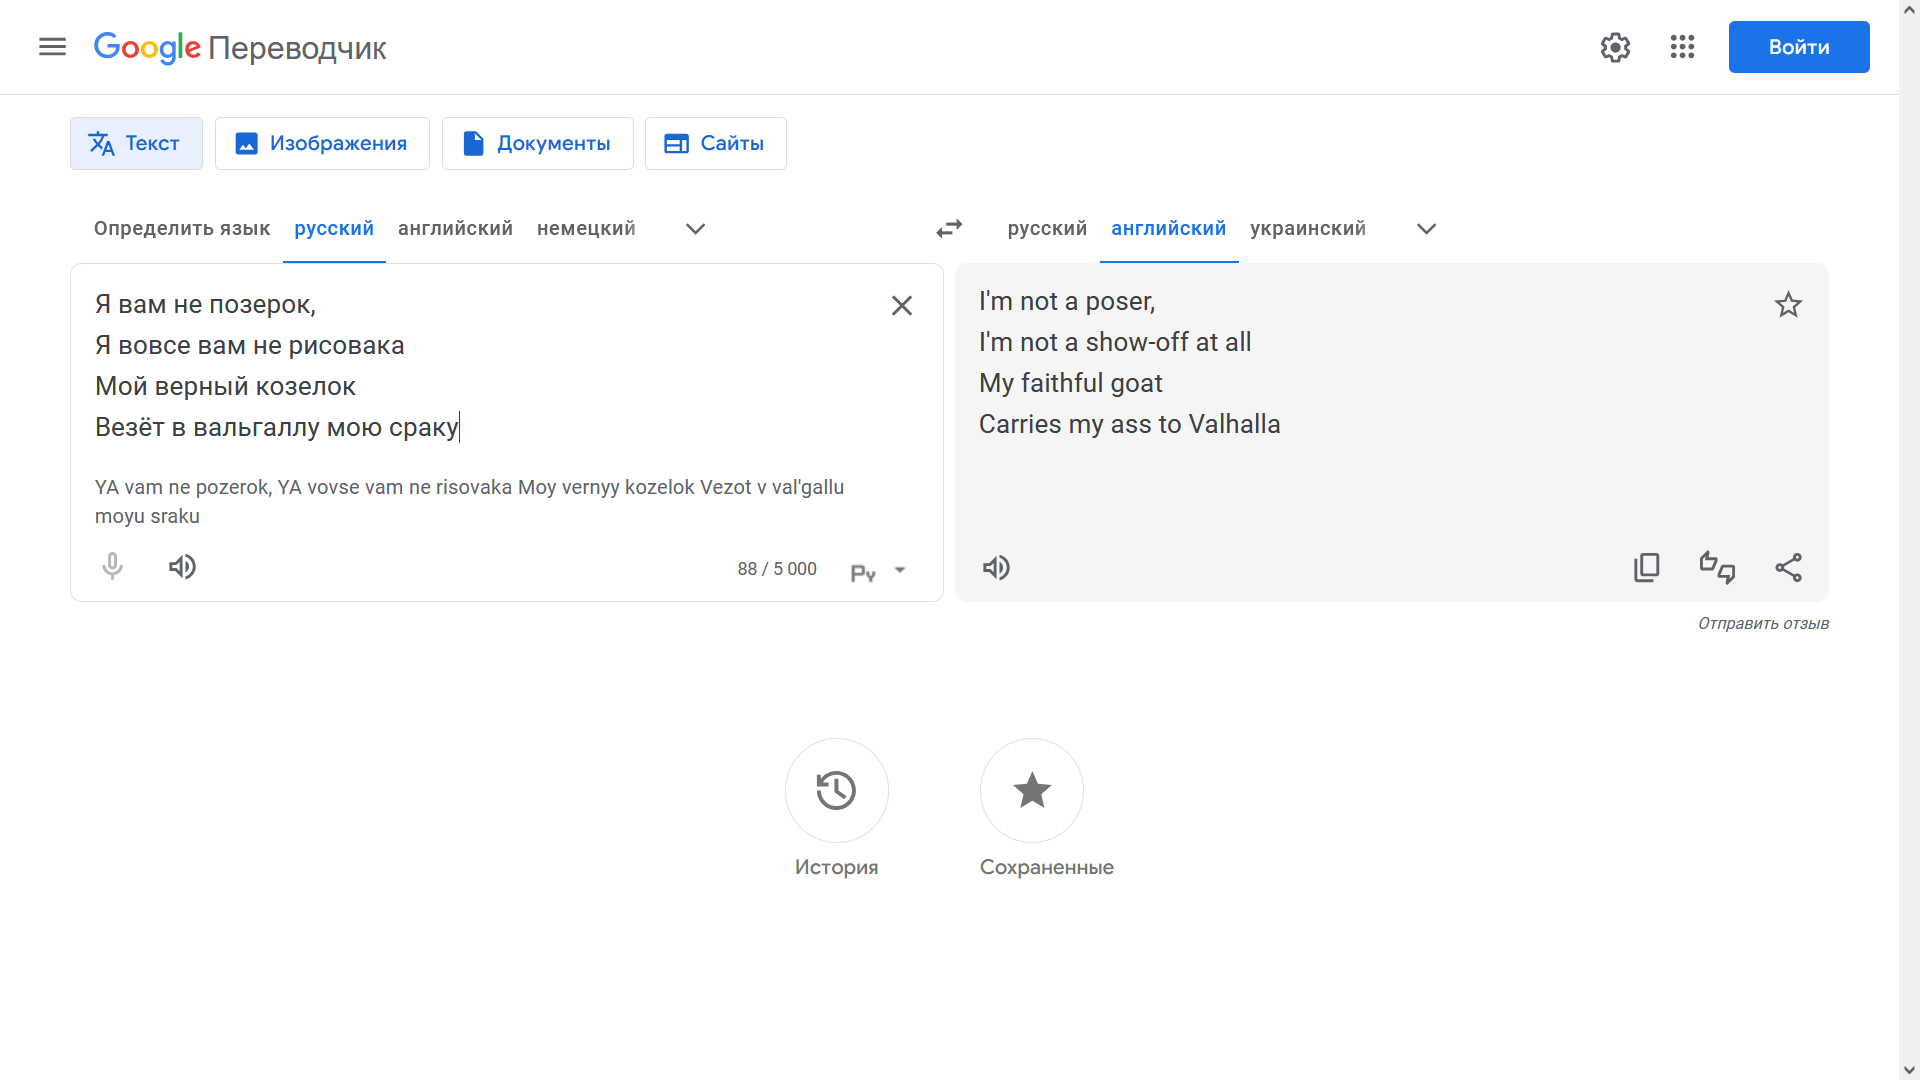The width and height of the screenshot is (1920, 1080).
Task: Expand more source languages list
Action: coord(696,229)
